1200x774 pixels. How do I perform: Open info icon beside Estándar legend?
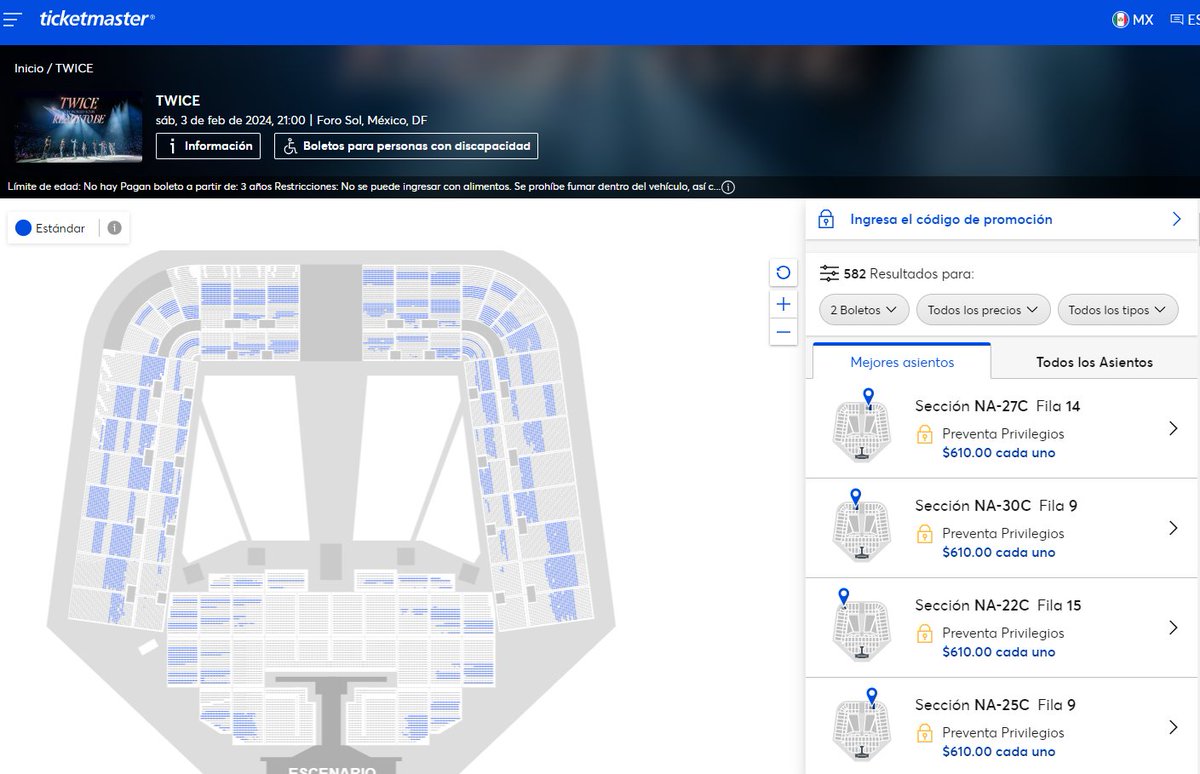click(114, 228)
